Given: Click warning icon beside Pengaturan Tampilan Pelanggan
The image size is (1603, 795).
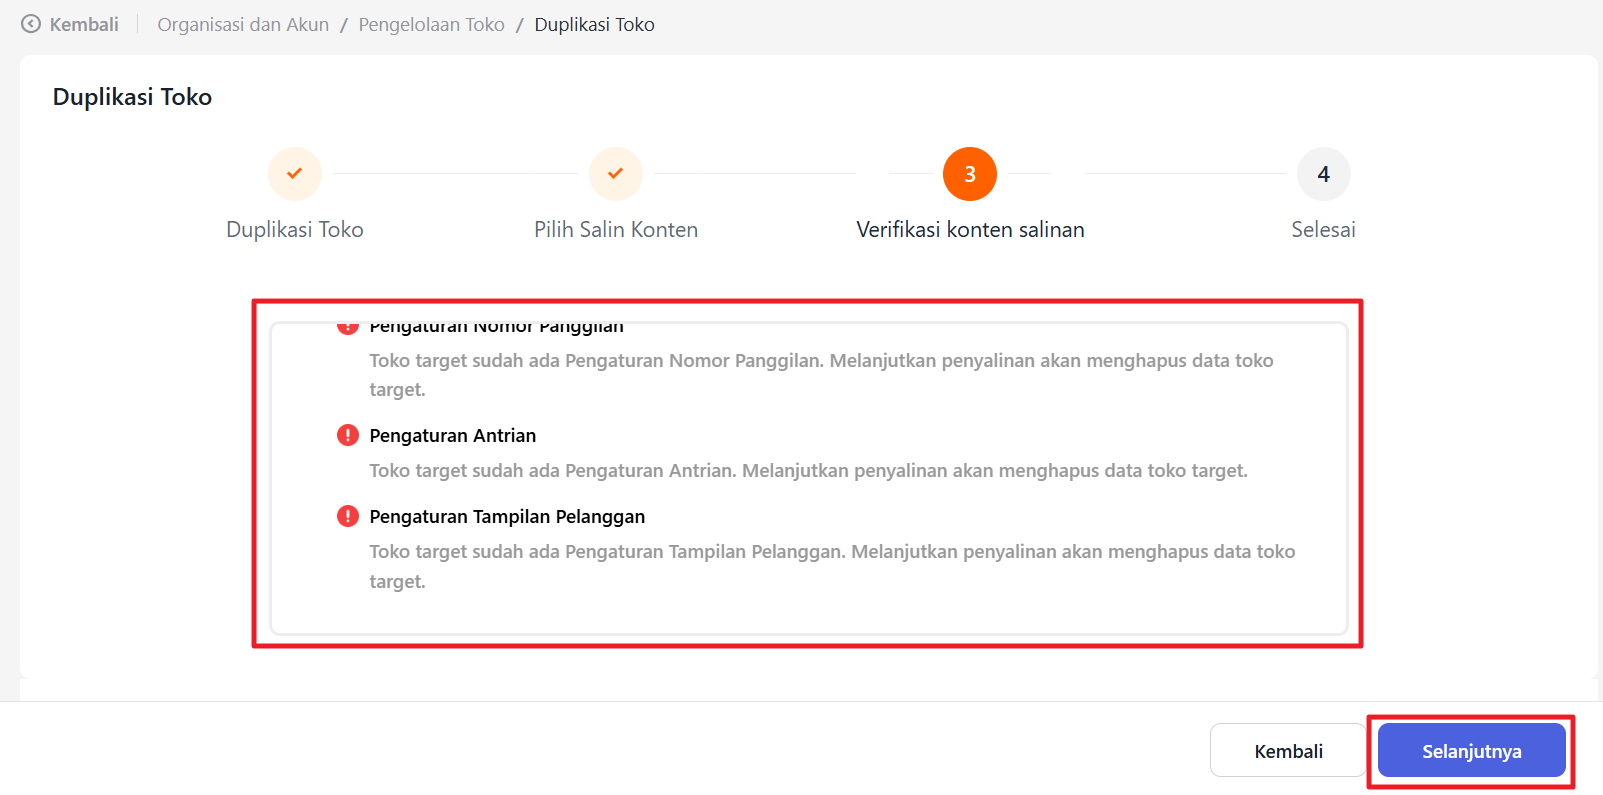Looking at the screenshot, I should click(347, 516).
